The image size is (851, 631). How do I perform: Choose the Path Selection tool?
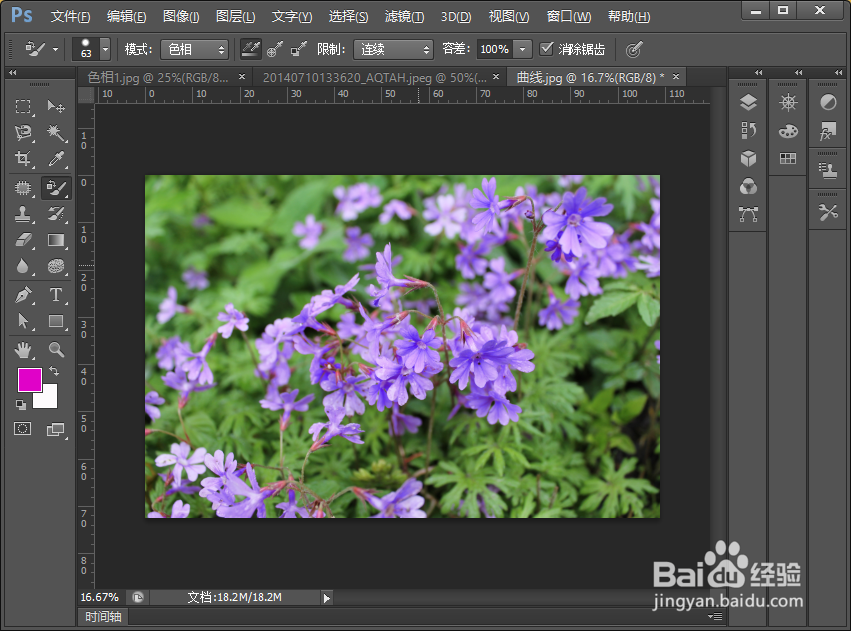coord(23,321)
